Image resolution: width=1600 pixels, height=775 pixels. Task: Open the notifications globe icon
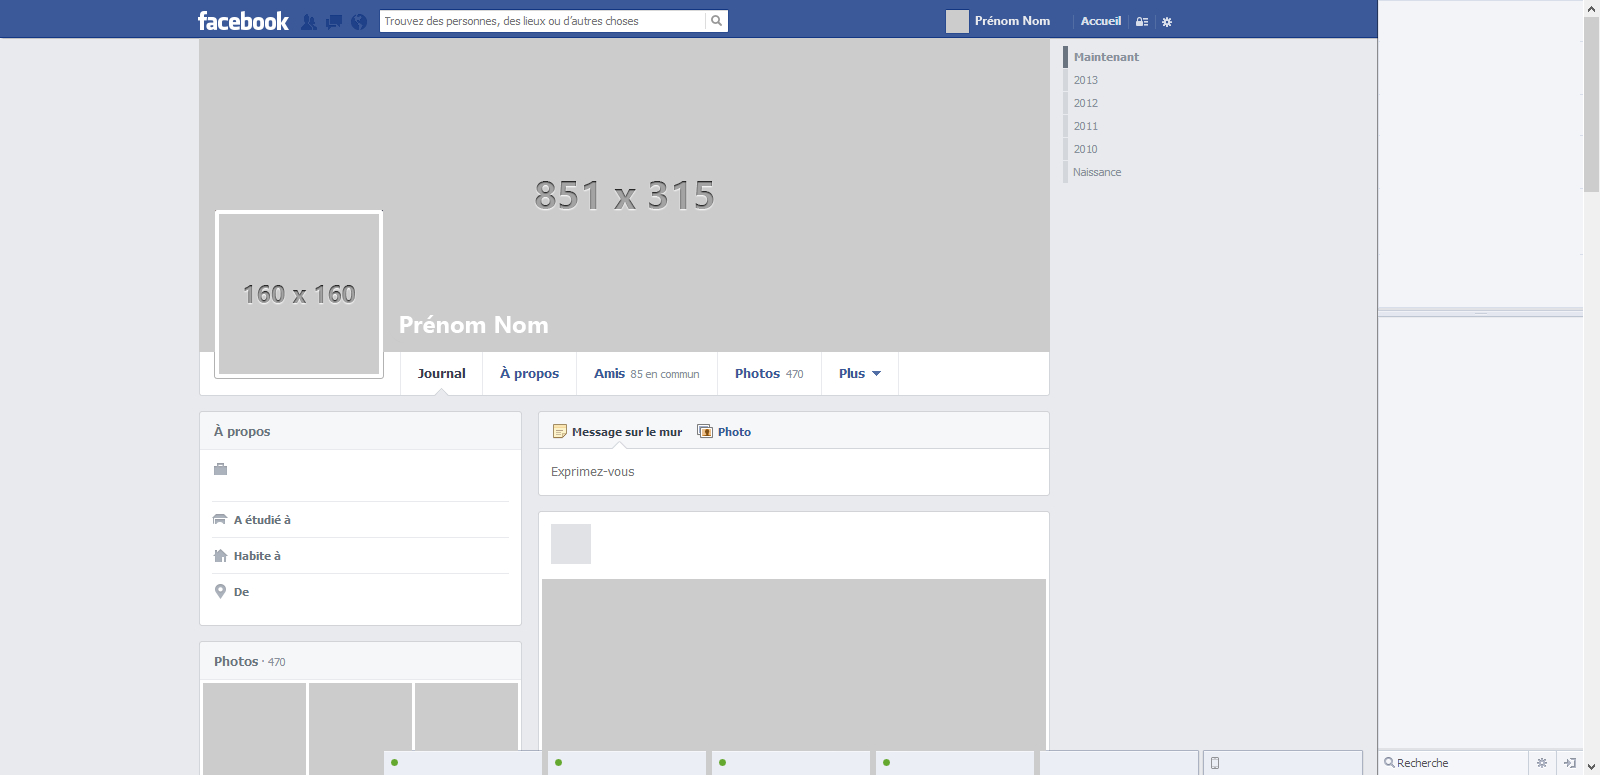[359, 22]
